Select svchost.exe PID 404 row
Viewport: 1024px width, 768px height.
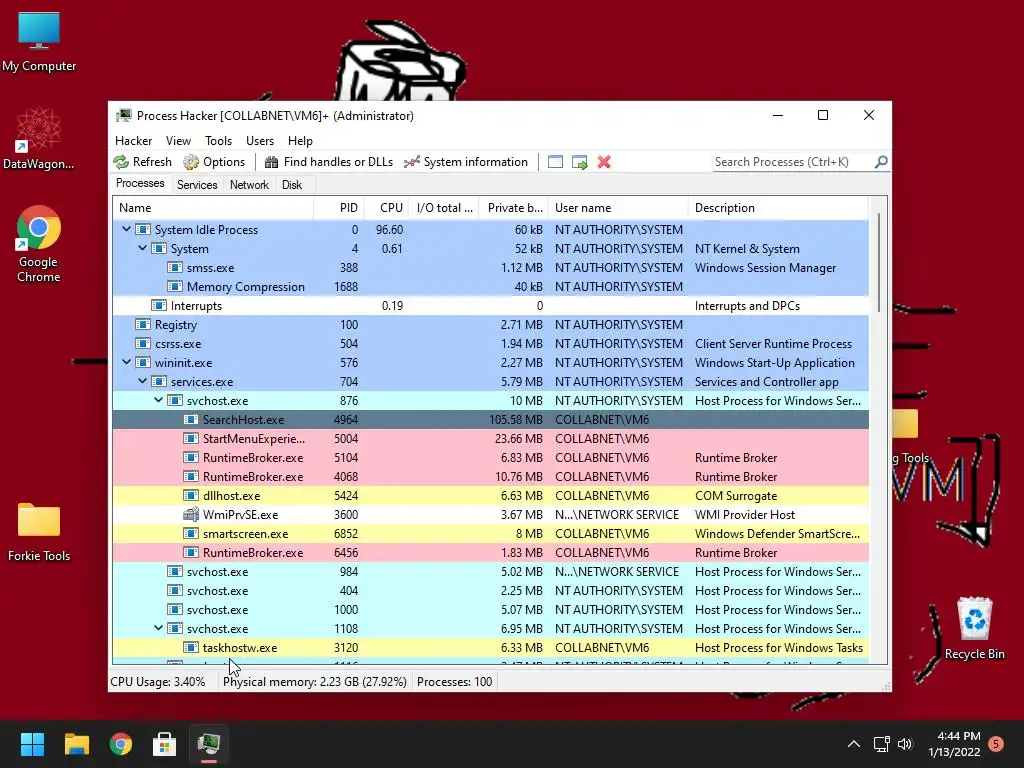click(x=490, y=590)
